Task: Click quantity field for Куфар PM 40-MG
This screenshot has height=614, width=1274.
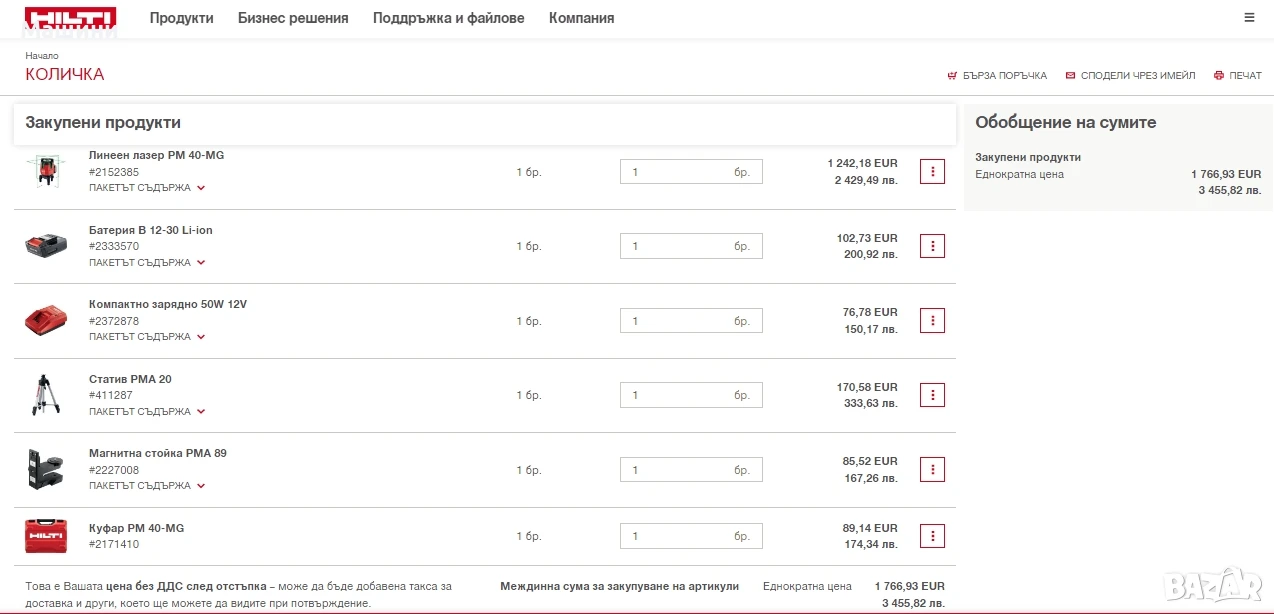Action: [x=691, y=536]
